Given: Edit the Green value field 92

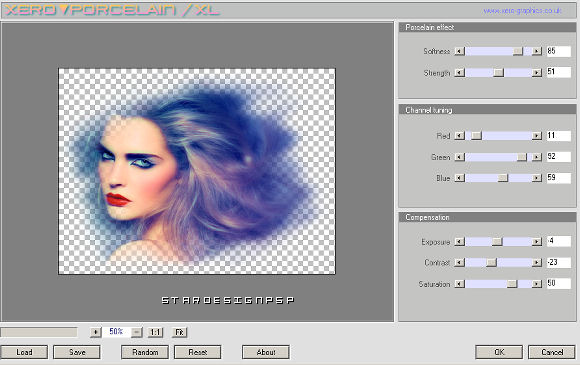Looking at the screenshot, I should coord(559,157).
